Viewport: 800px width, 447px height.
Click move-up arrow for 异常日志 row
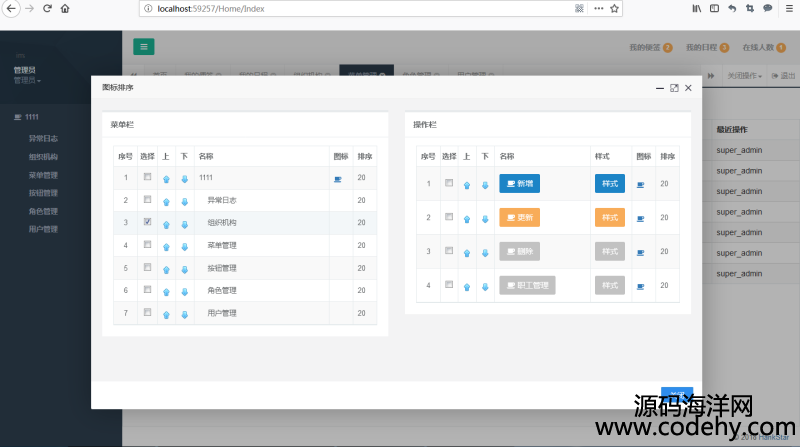click(166, 201)
